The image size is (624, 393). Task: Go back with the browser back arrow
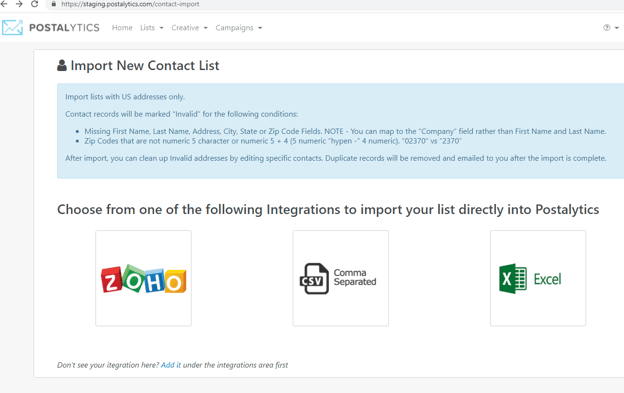point(4,4)
